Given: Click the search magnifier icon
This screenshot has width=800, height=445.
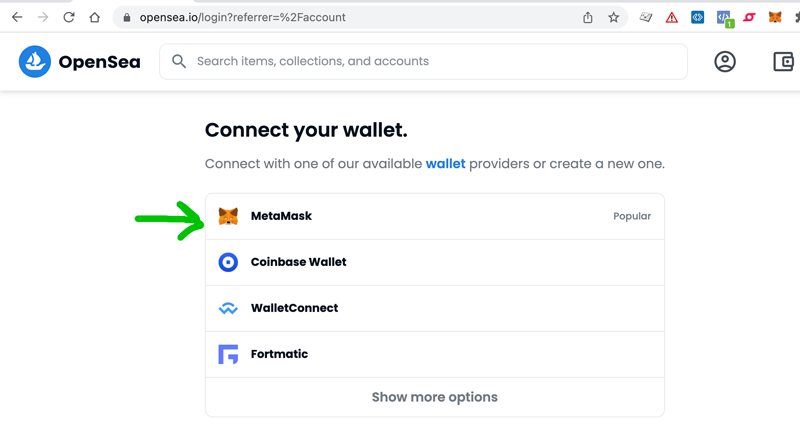Looking at the screenshot, I should pos(179,61).
